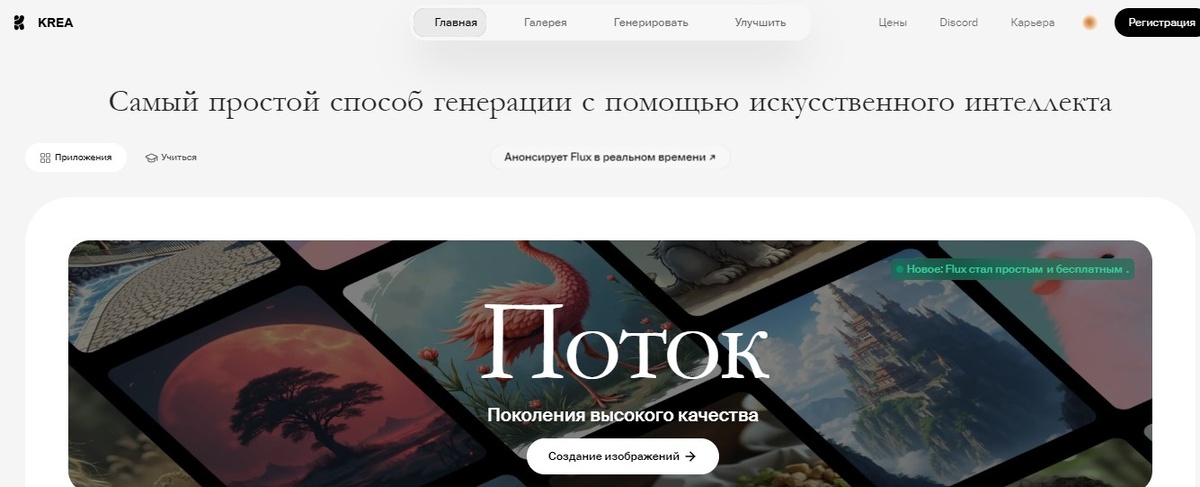Click the green dot in the Новое badge
1200x487 pixels.
899,269
